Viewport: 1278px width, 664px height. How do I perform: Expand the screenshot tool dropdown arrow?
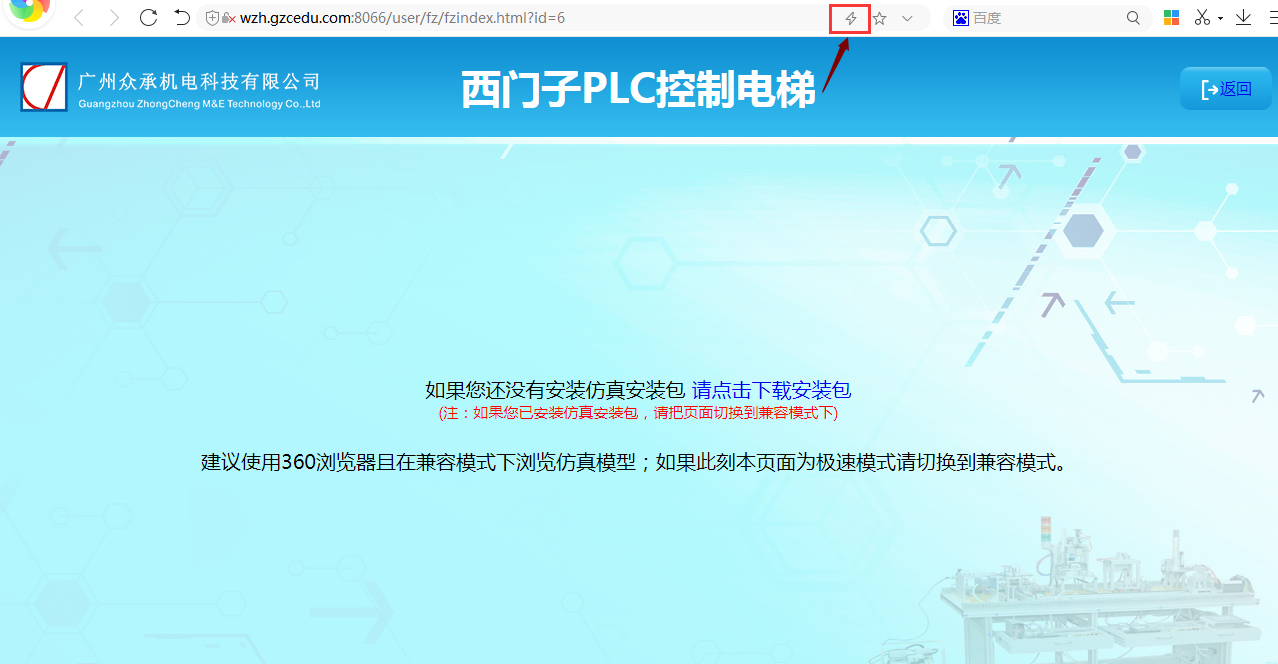1220,19
